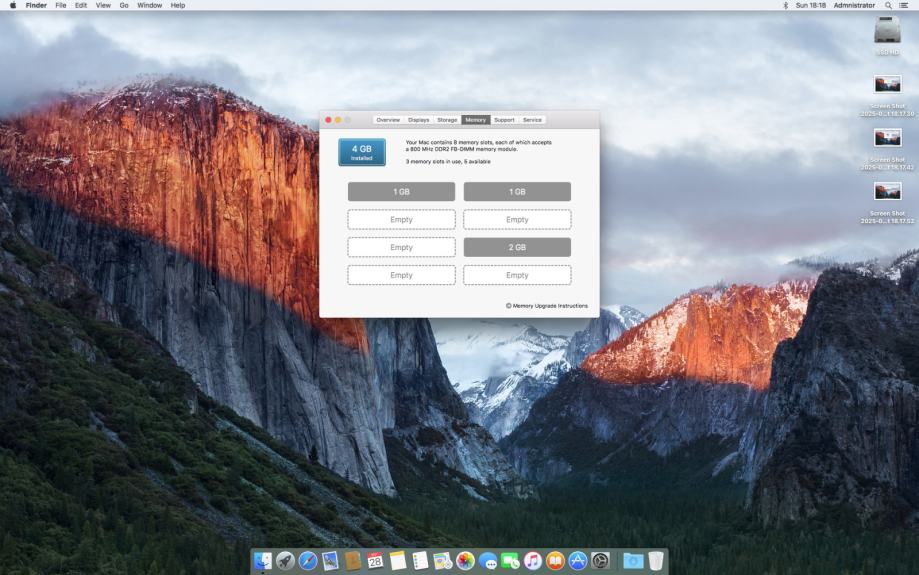Open the Window menu

click(149, 5)
